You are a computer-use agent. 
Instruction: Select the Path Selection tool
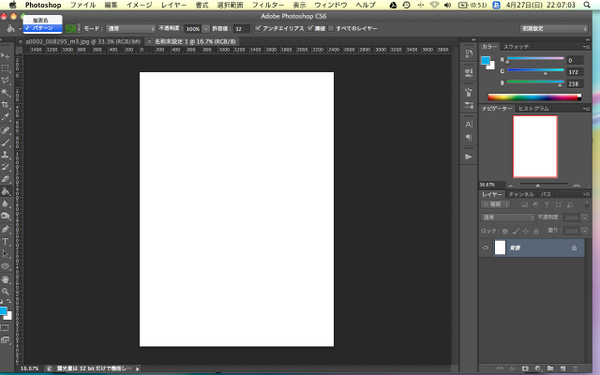coord(5,254)
